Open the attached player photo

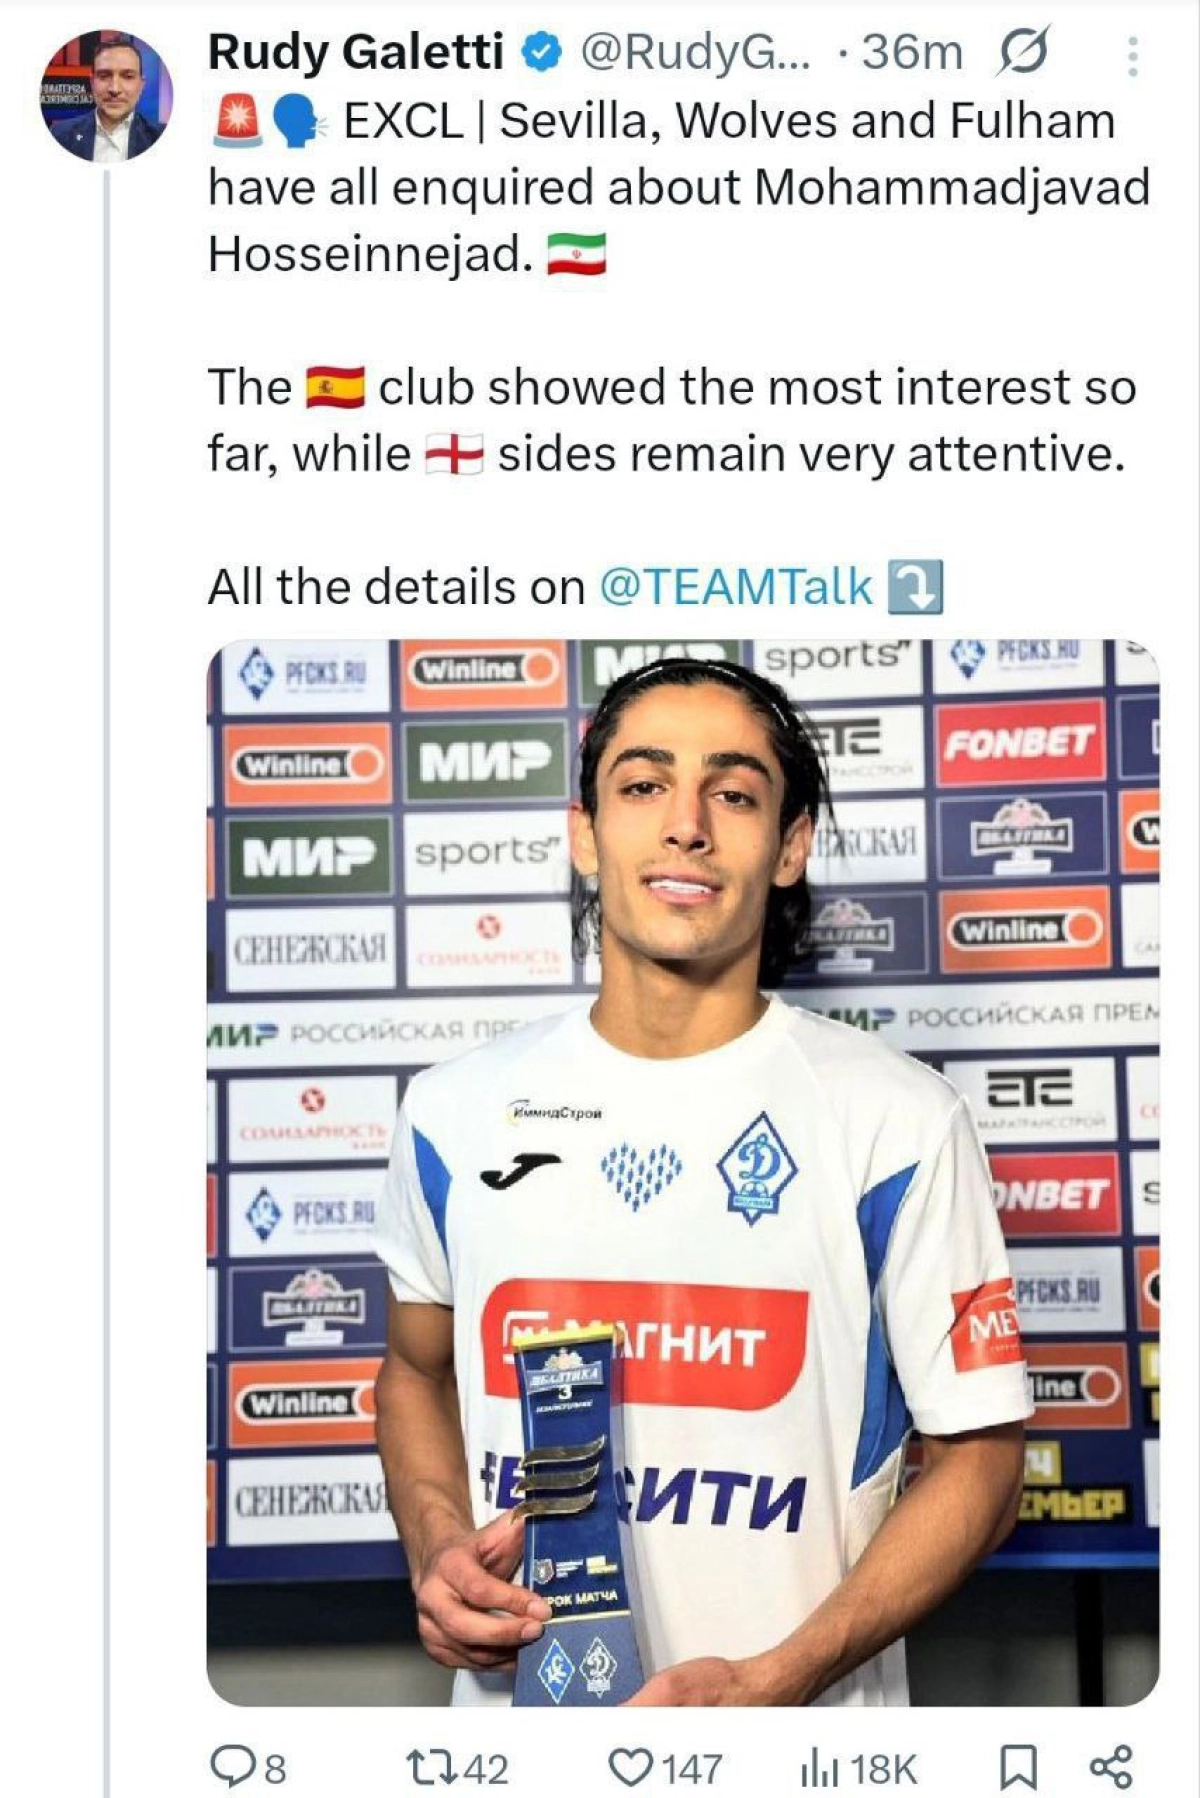coord(683,1172)
